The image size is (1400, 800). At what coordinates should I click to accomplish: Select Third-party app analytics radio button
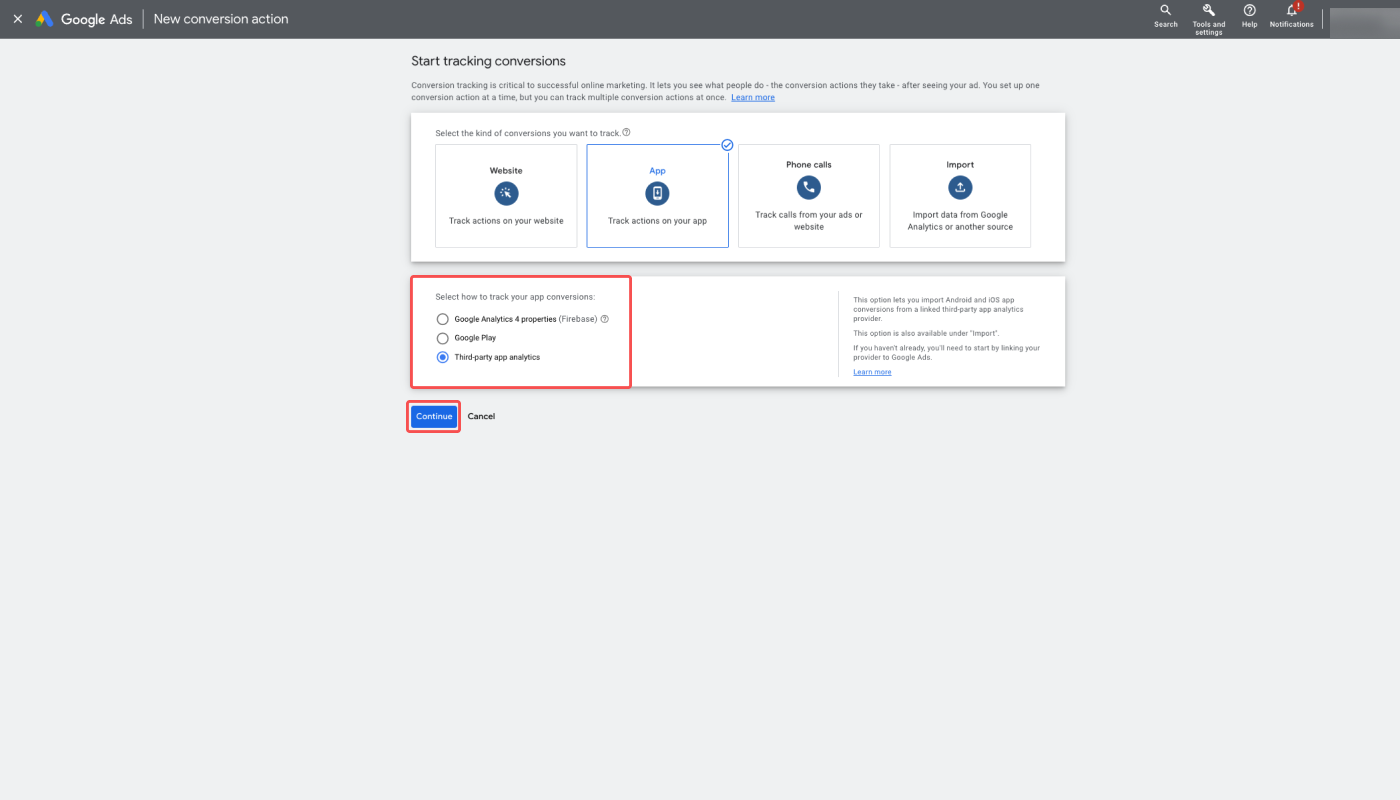(x=443, y=357)
